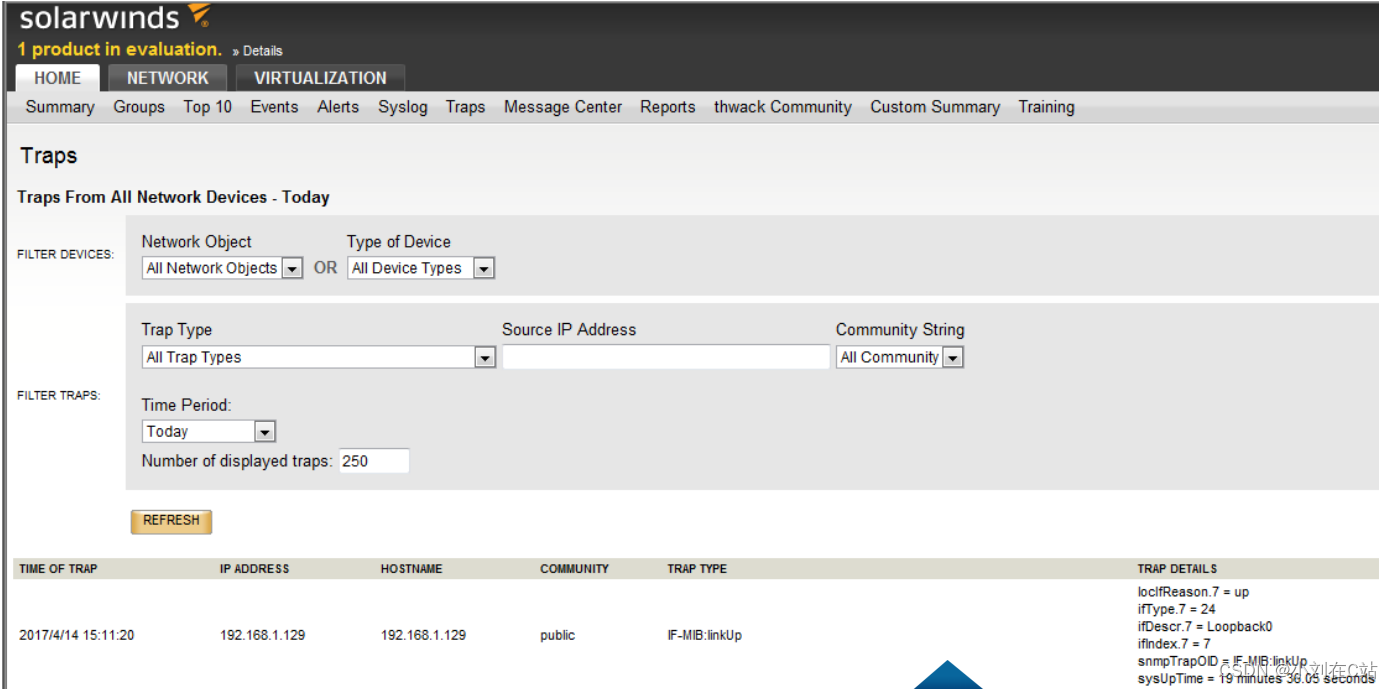Open Groups menu item

139,107
